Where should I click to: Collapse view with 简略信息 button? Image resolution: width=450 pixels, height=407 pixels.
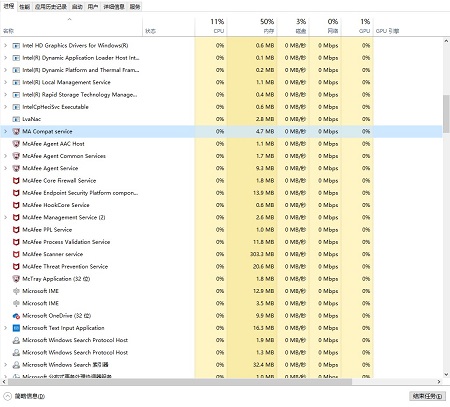[x=24, y=396]
